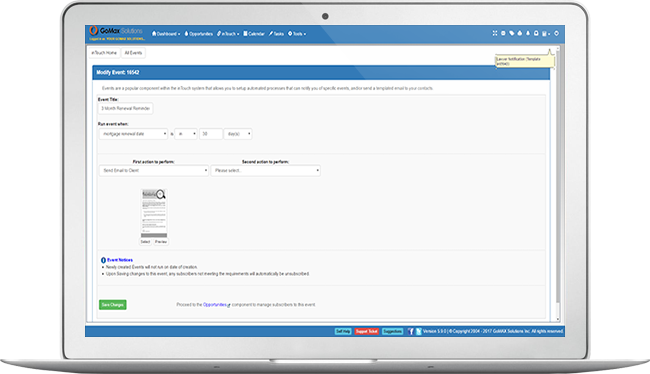Follow the Opportunities link

(x=215, y=305)
